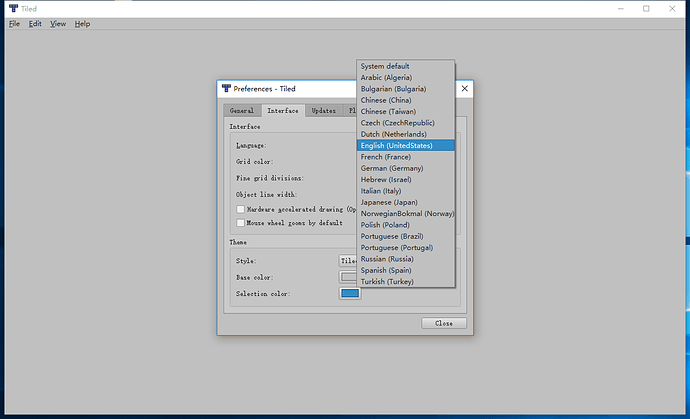690x419 pixels.
Task: Change the blue Selection color swatch
Action: coord(350,294)
